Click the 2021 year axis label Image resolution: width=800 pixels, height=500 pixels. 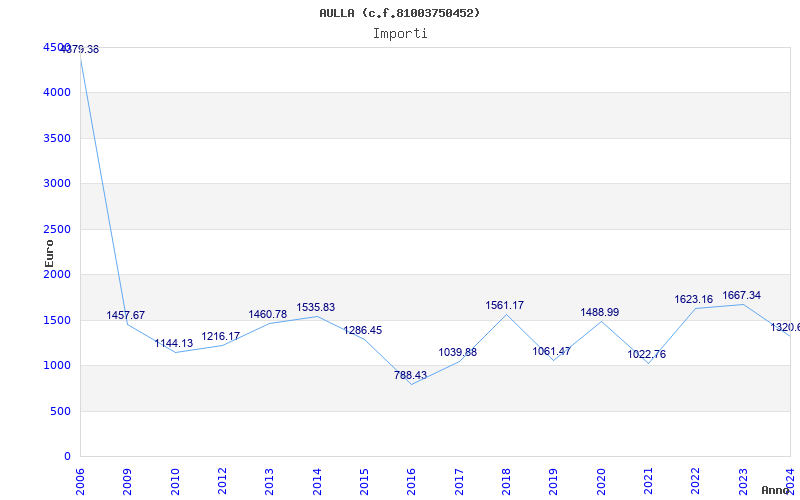[648, 482]
